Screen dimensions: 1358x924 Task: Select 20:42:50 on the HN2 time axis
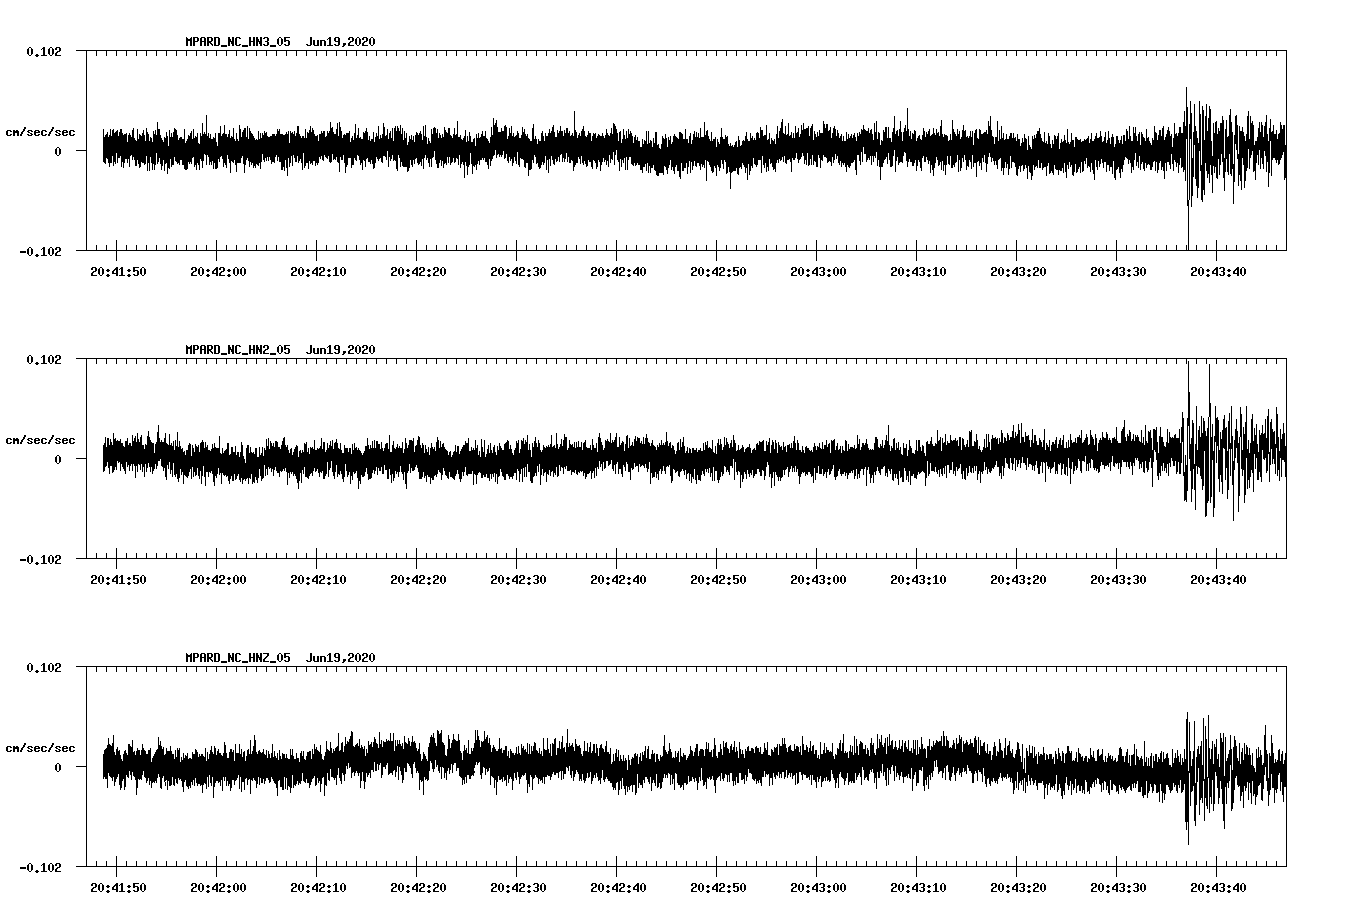[x=718, y=579]
